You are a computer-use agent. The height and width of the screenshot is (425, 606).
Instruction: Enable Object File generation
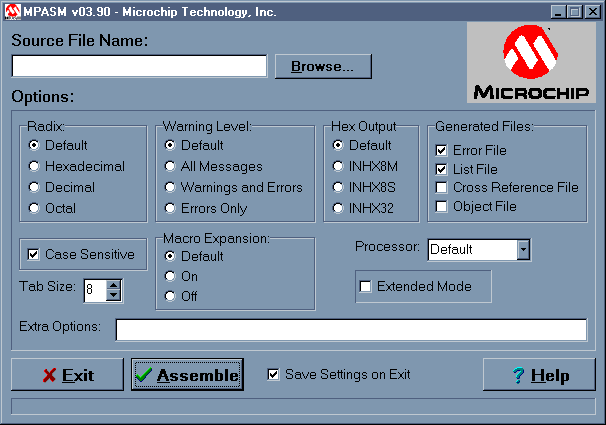click(441, 206)
